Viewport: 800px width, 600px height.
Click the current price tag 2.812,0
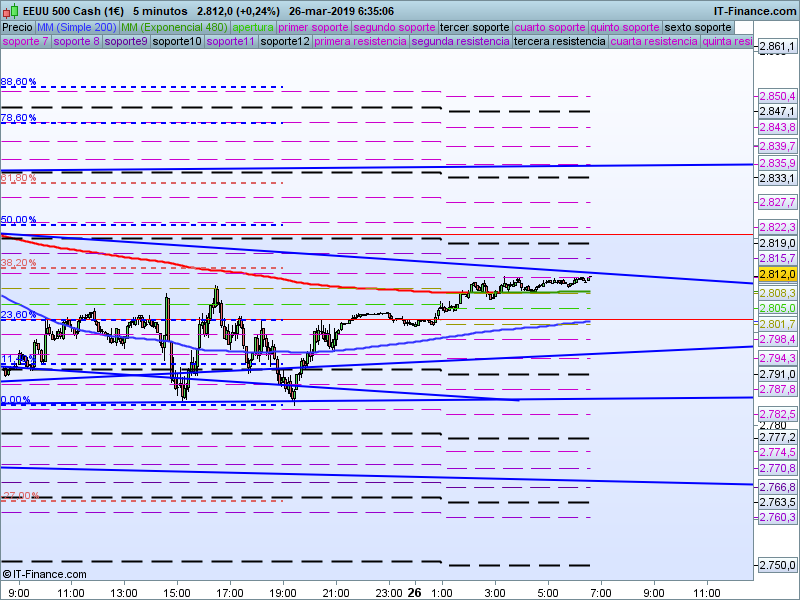[777, 274]
